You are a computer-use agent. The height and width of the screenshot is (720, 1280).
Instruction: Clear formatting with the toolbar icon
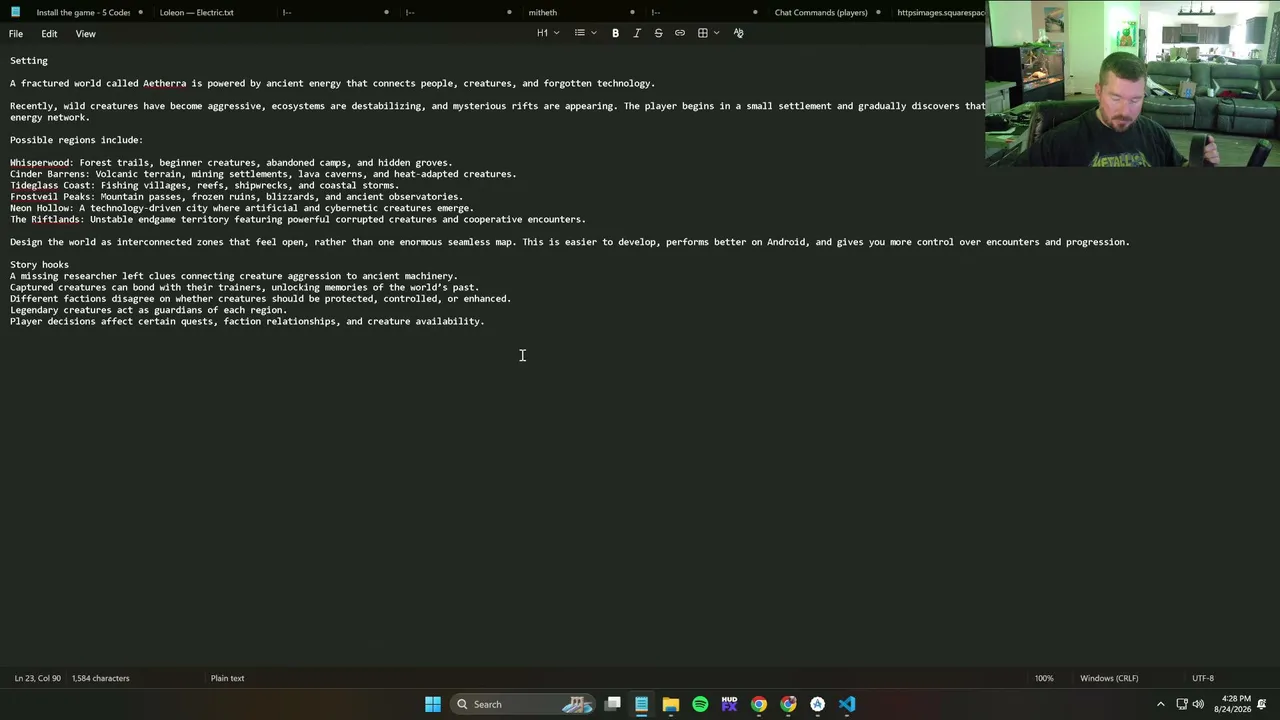click(x=738, y=33)
